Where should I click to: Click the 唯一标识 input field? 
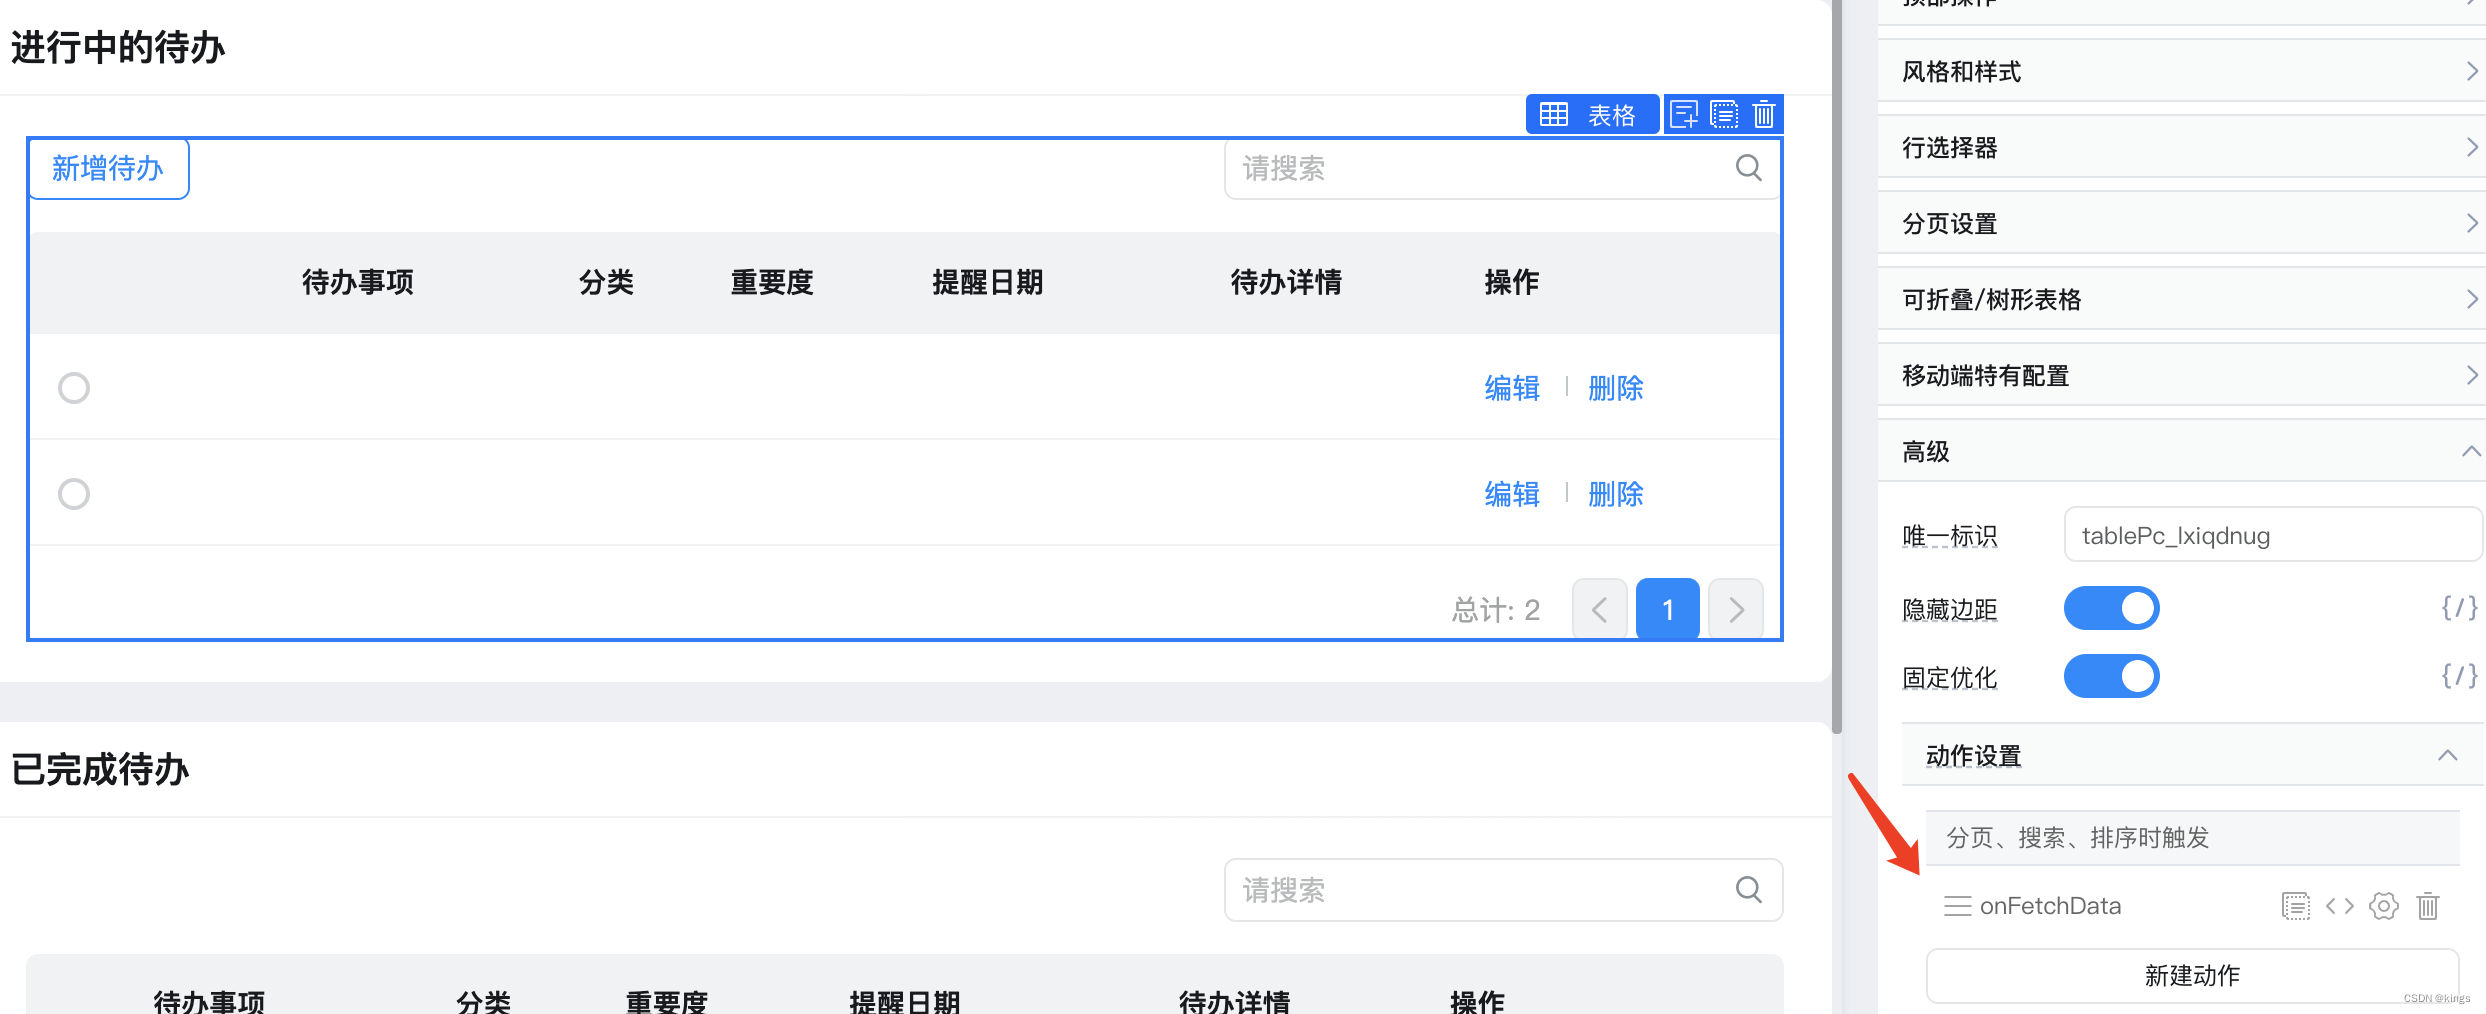[2270, 536]
